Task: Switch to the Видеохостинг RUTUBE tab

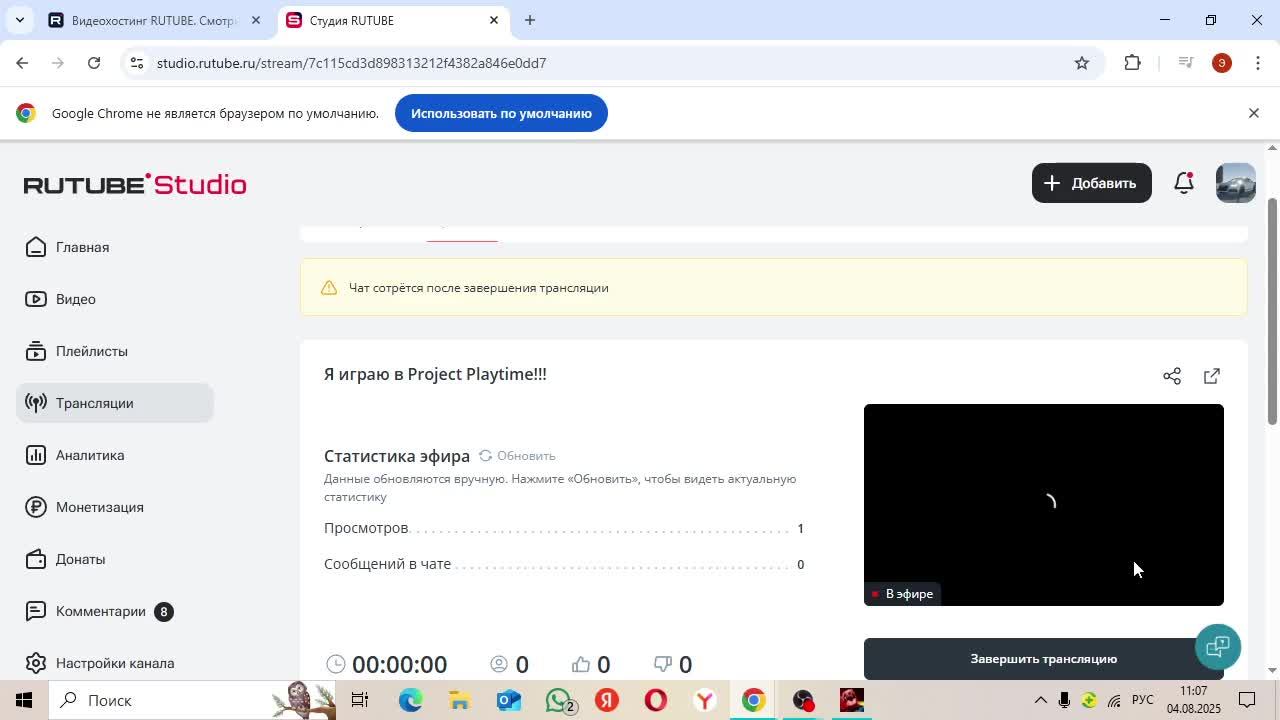Action: click(155, 20)
